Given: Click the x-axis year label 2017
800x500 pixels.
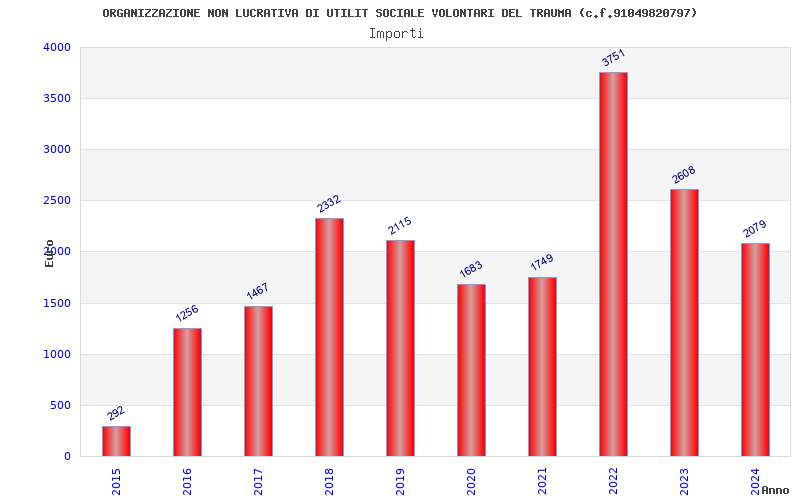Looking at the screenshot, I should click(258, 482).
